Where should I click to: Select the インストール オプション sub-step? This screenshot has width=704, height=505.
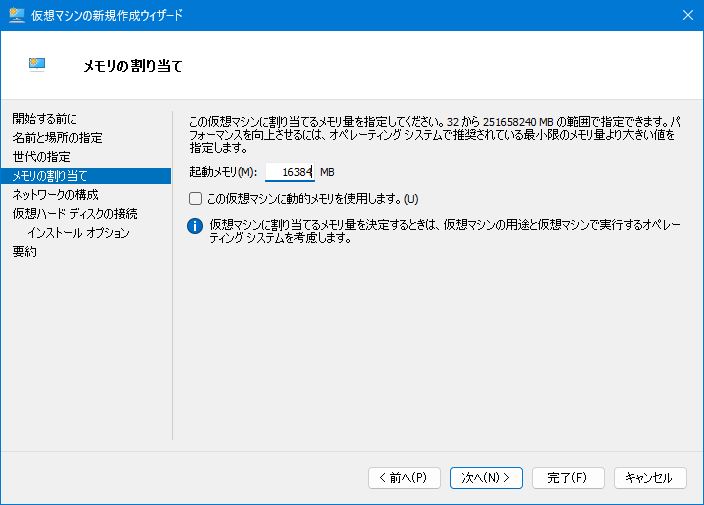point(79,233)
